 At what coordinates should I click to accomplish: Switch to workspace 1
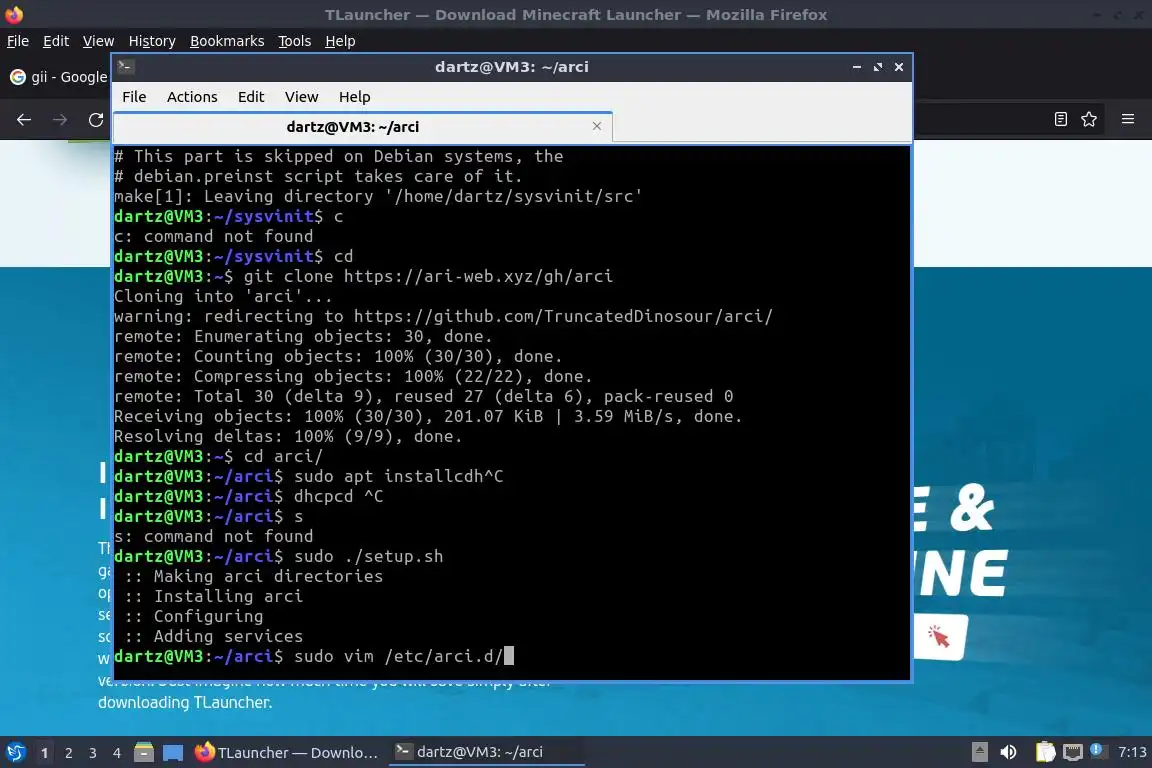click(44, 753)
